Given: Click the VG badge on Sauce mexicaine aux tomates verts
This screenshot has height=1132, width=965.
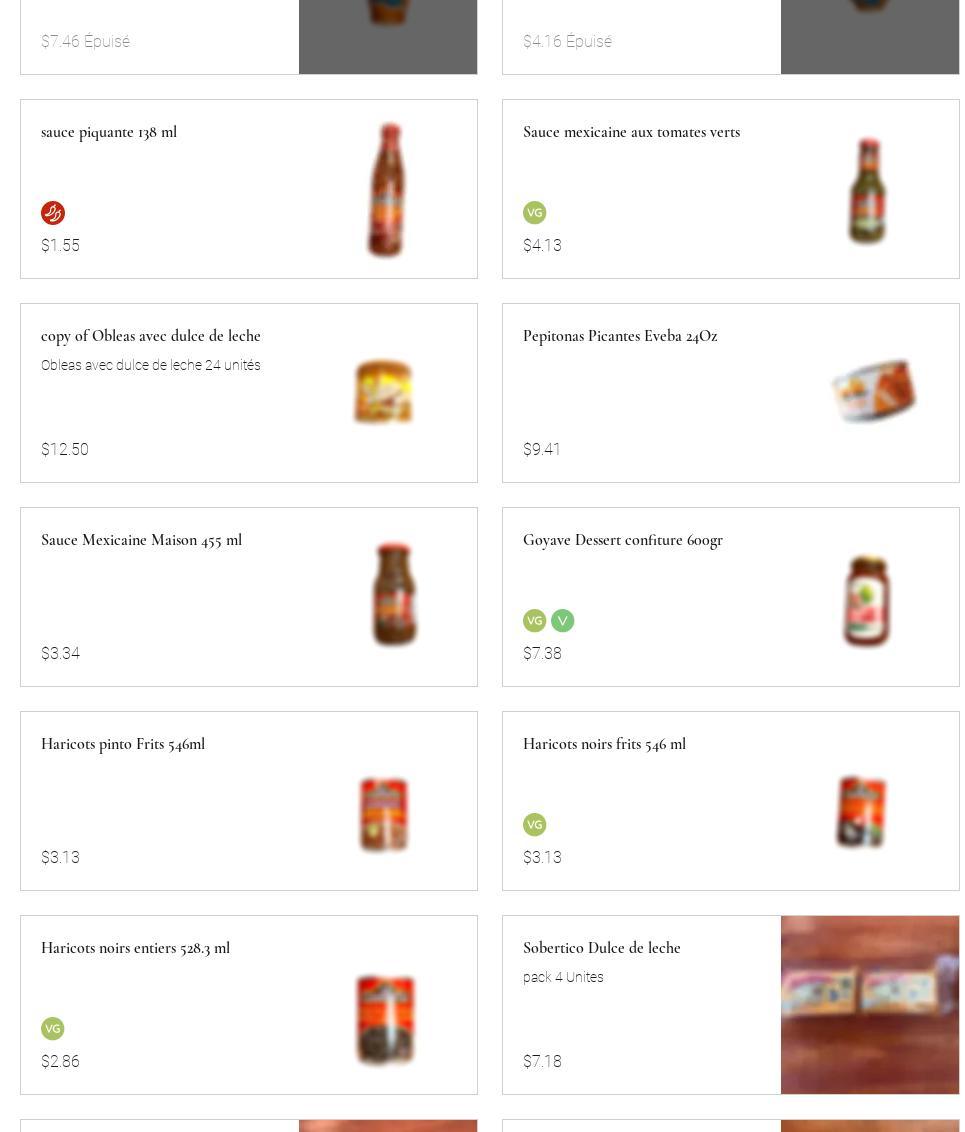Looking at the screenshot, I should (x=535, y=212).
